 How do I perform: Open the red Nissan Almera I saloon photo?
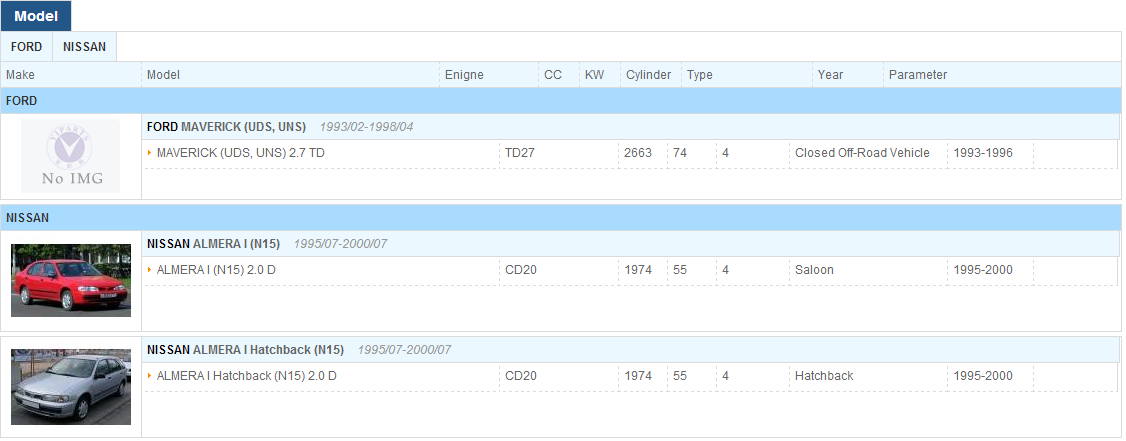(71, 280)
